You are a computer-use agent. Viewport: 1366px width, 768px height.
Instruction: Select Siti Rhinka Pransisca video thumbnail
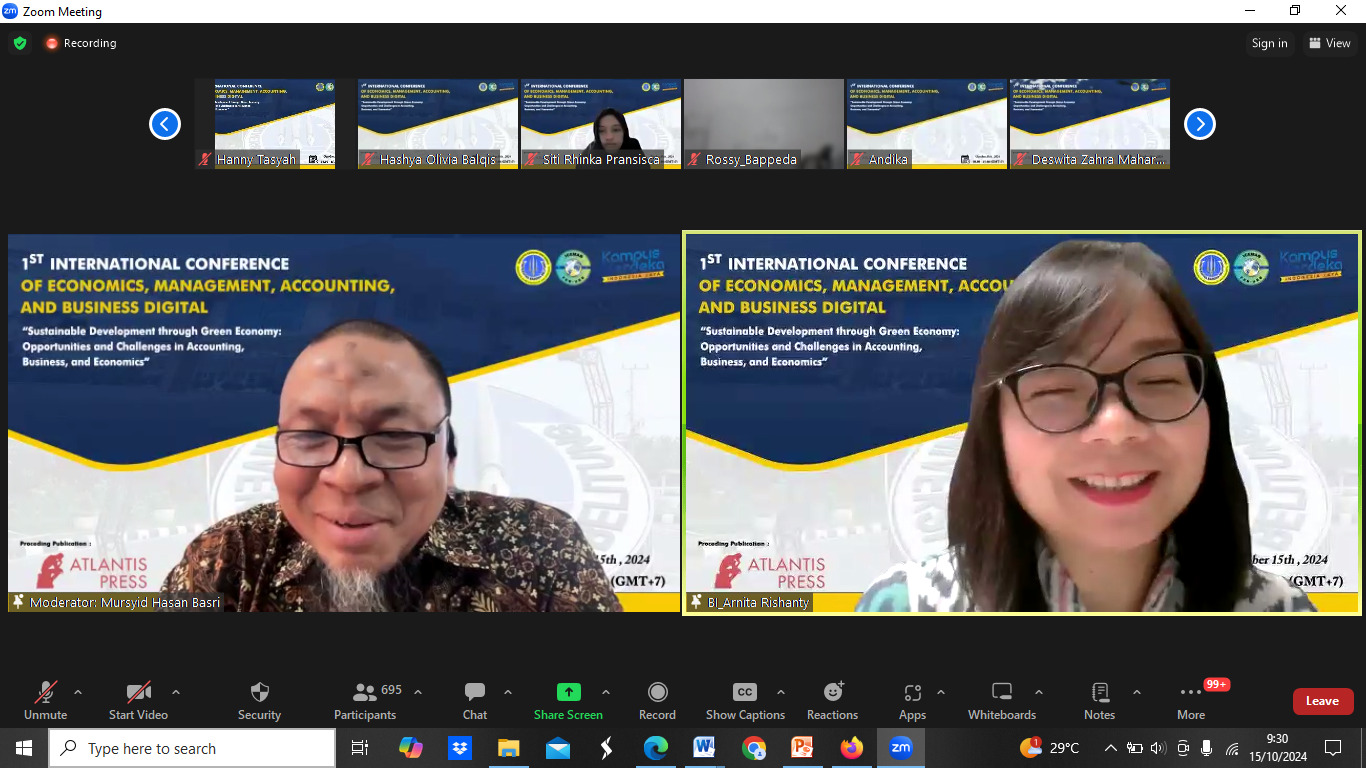(601, 124)
